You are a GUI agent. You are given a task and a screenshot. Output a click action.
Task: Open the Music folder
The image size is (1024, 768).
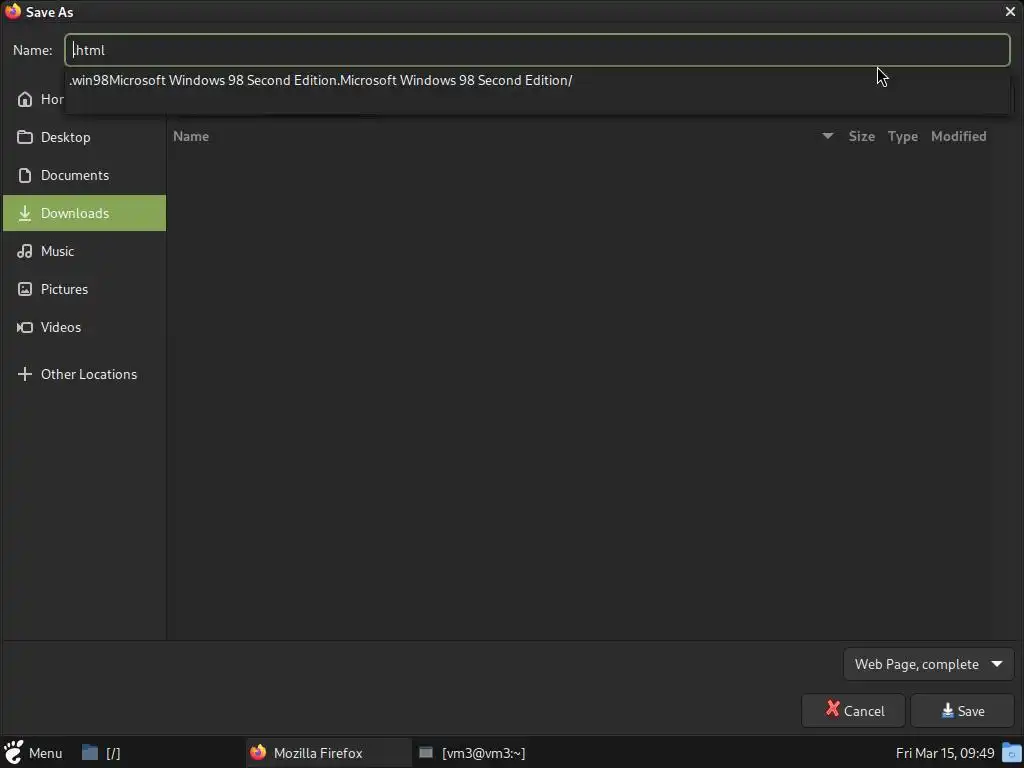click(x=84, y=251)
